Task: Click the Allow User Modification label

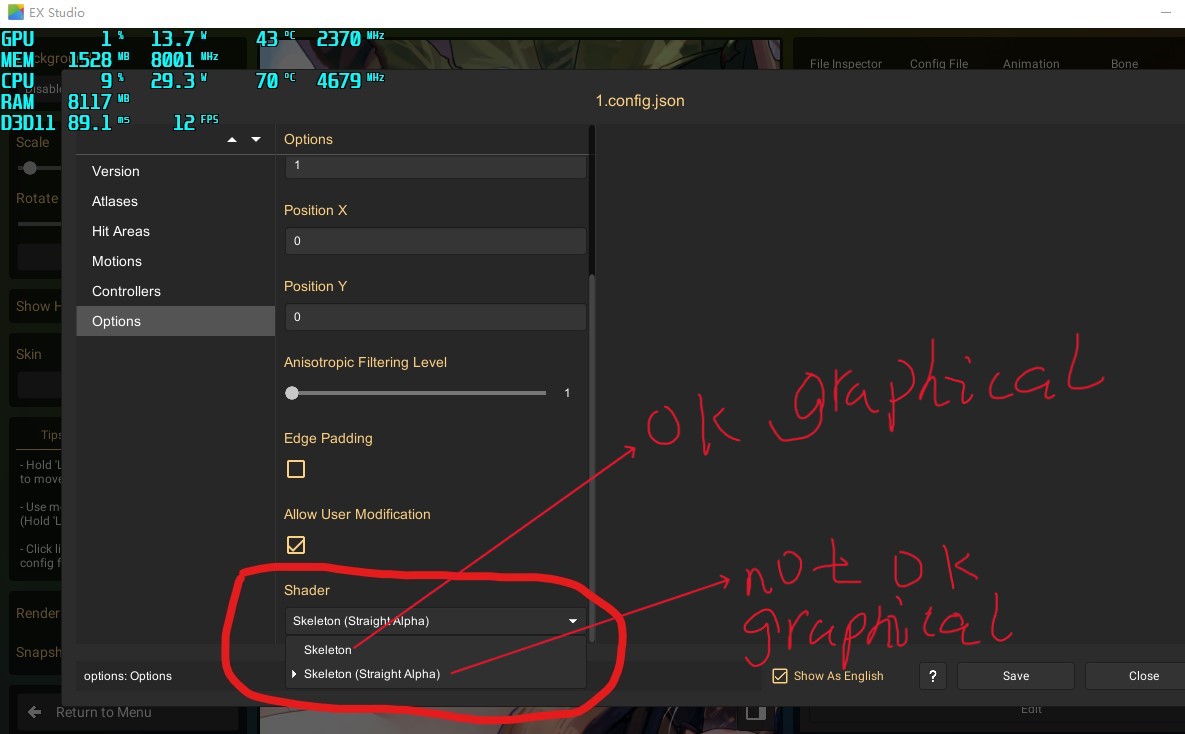Action: tap(357, 515)
